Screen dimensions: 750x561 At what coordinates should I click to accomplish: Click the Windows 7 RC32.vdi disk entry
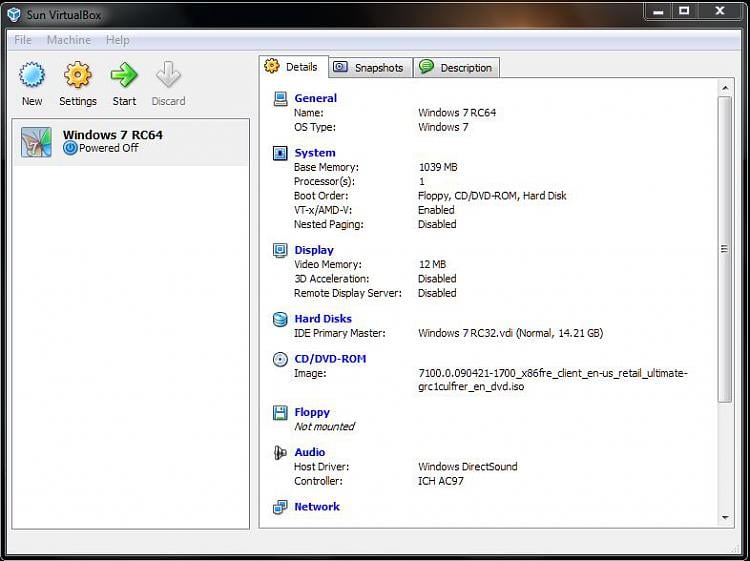click(x=510, y=333)
